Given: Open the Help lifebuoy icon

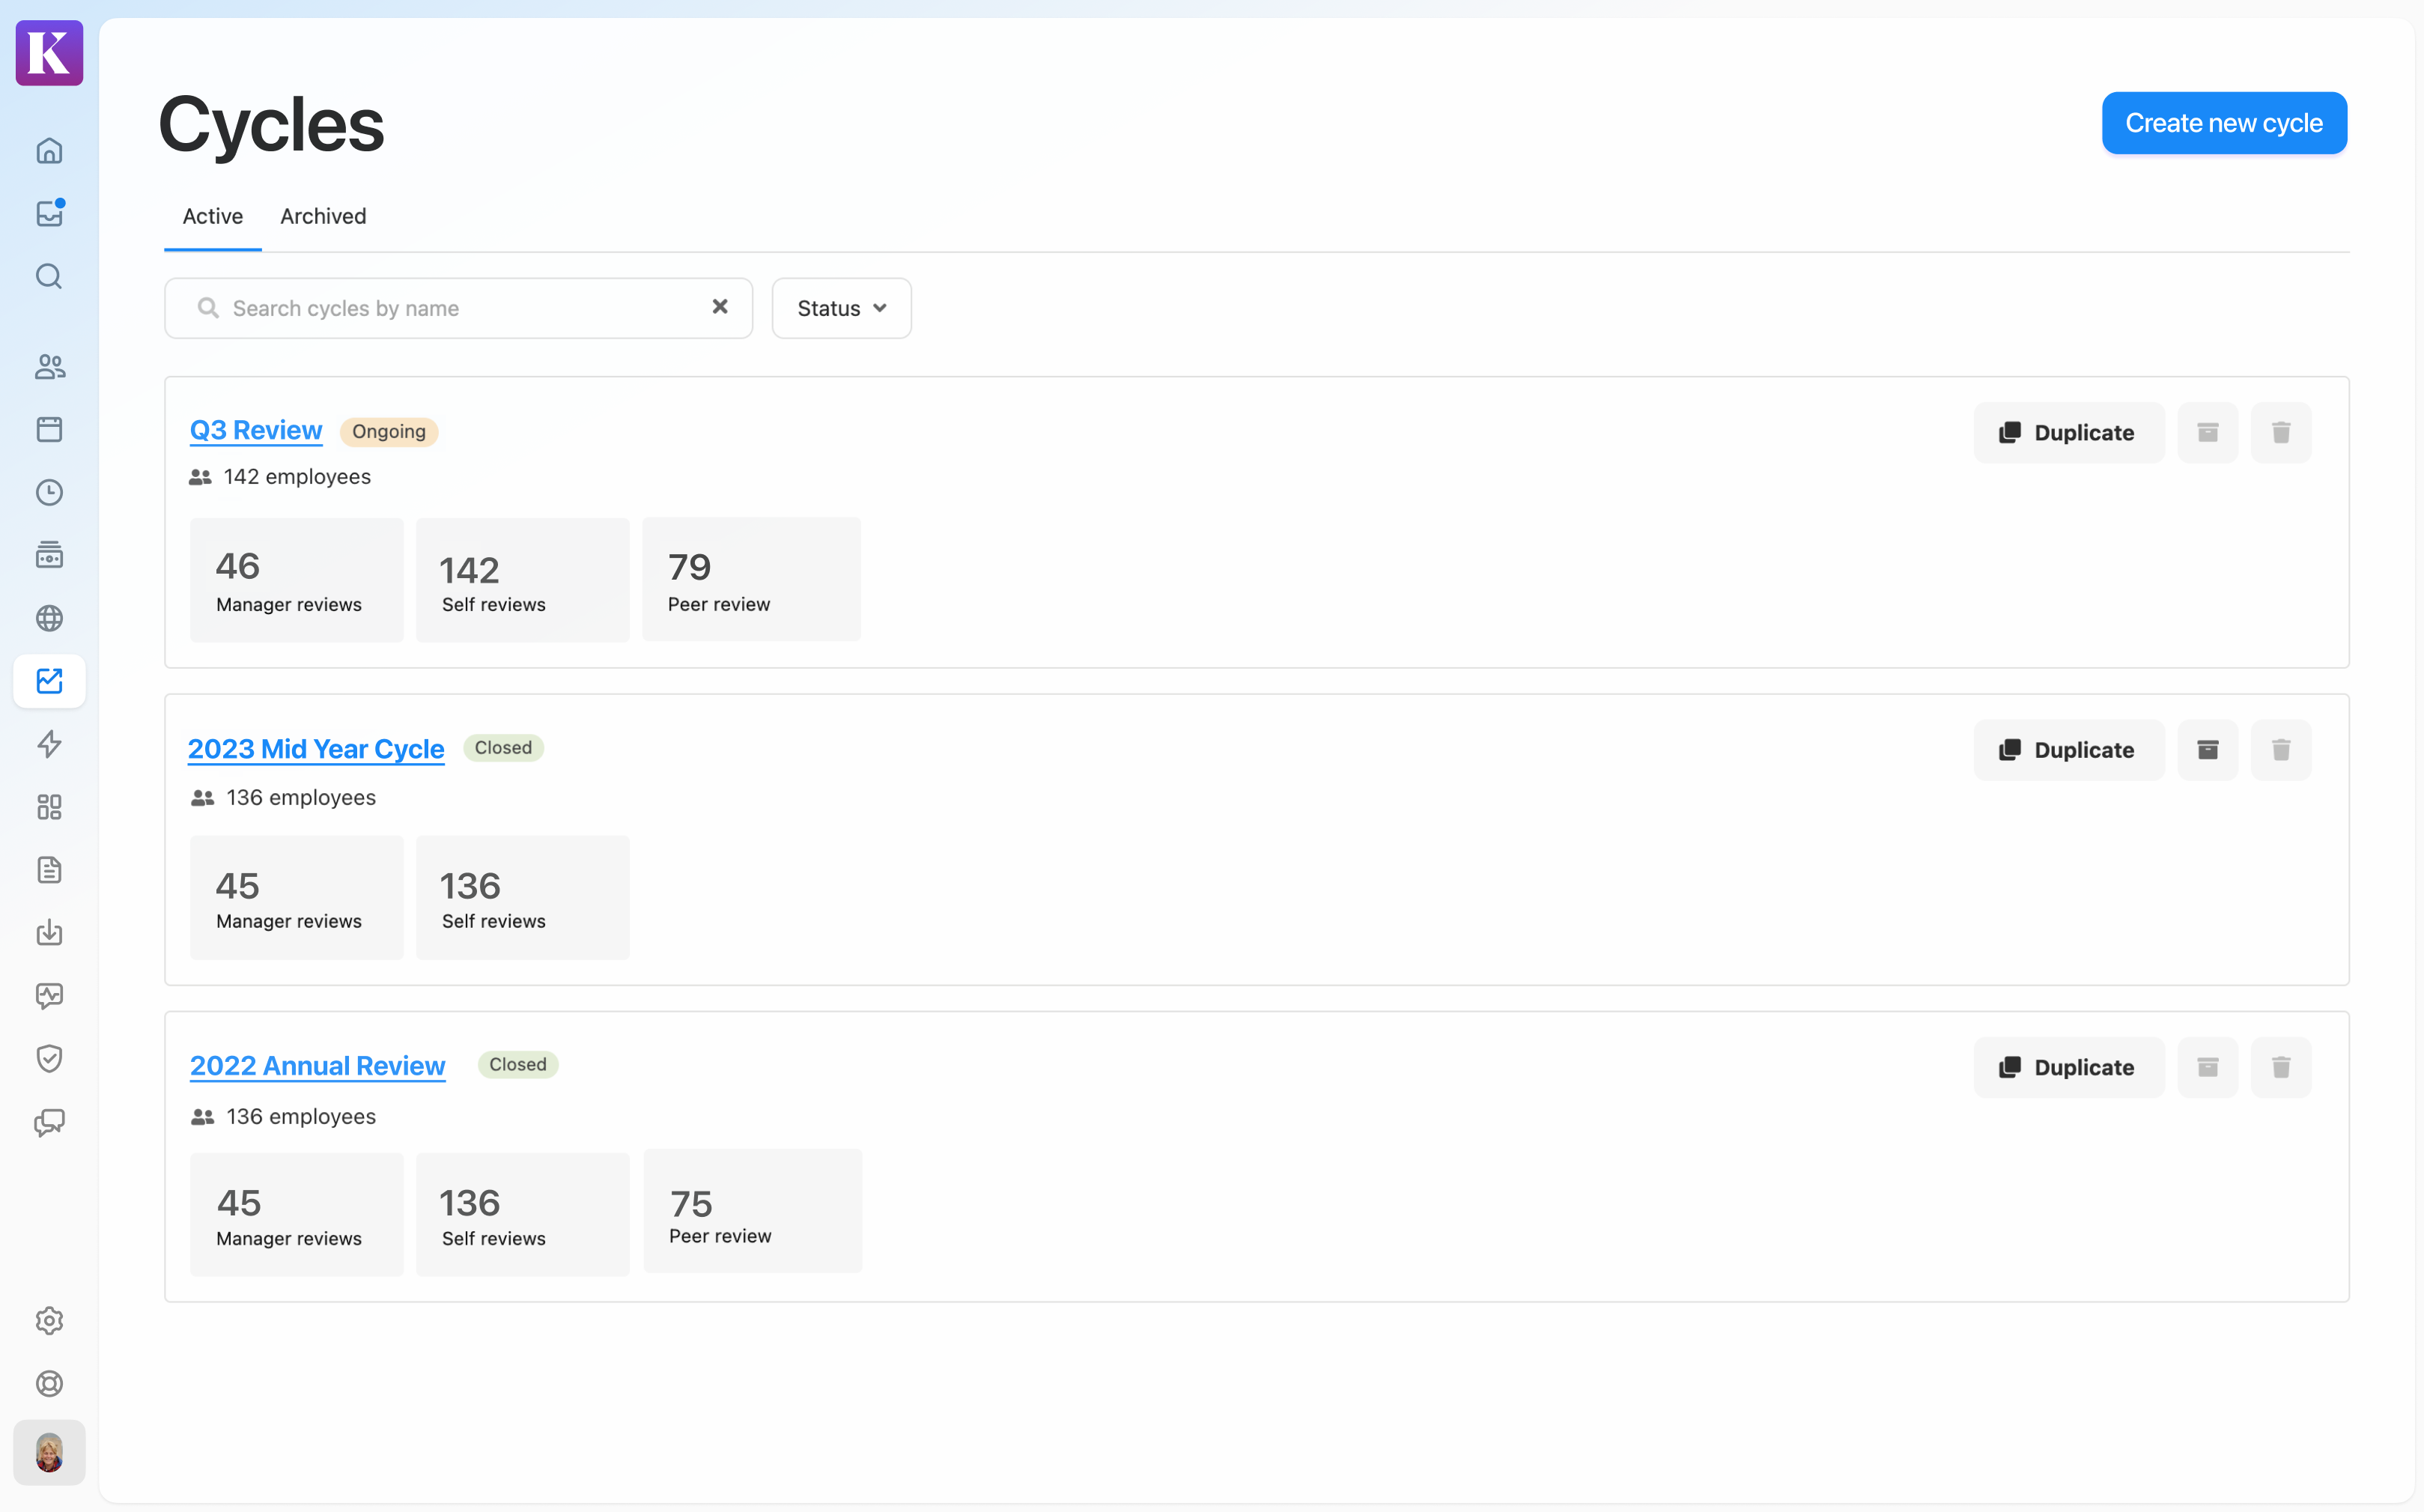Looking at the screenshot, I should coord(49,1384).
